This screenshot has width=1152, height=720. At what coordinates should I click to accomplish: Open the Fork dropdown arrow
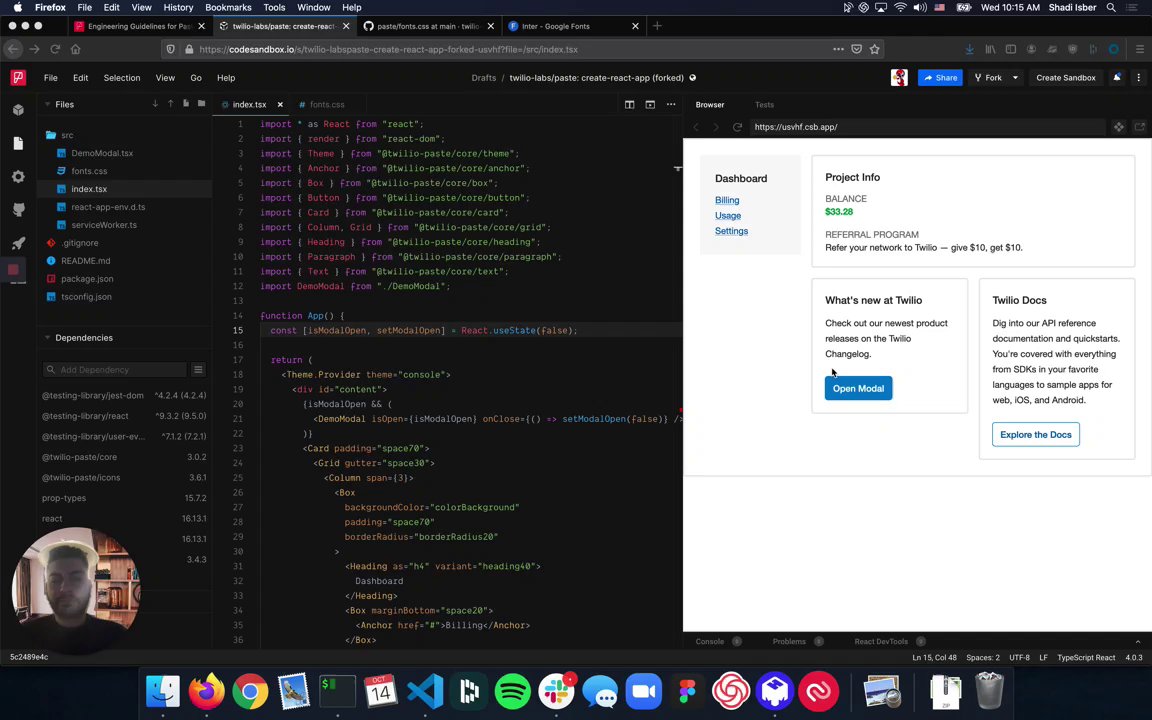click(x=1015, y=77)
